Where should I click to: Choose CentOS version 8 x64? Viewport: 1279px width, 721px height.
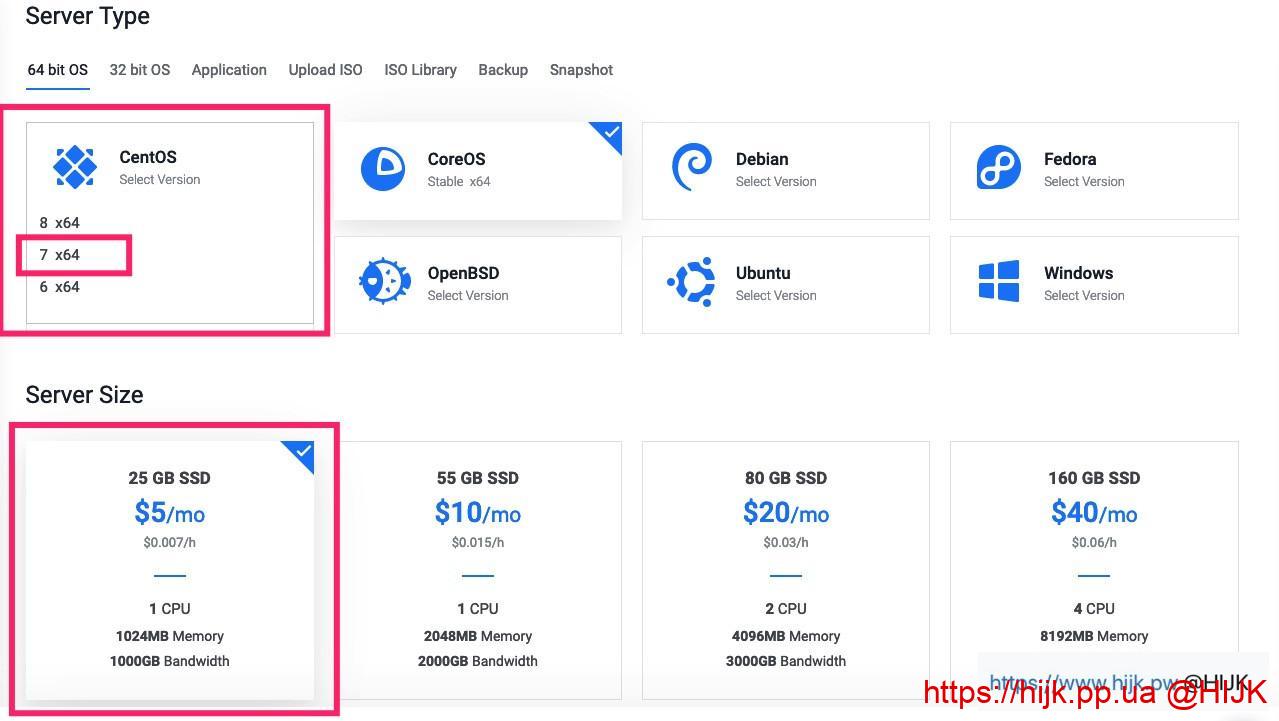[x=60, y=223]
